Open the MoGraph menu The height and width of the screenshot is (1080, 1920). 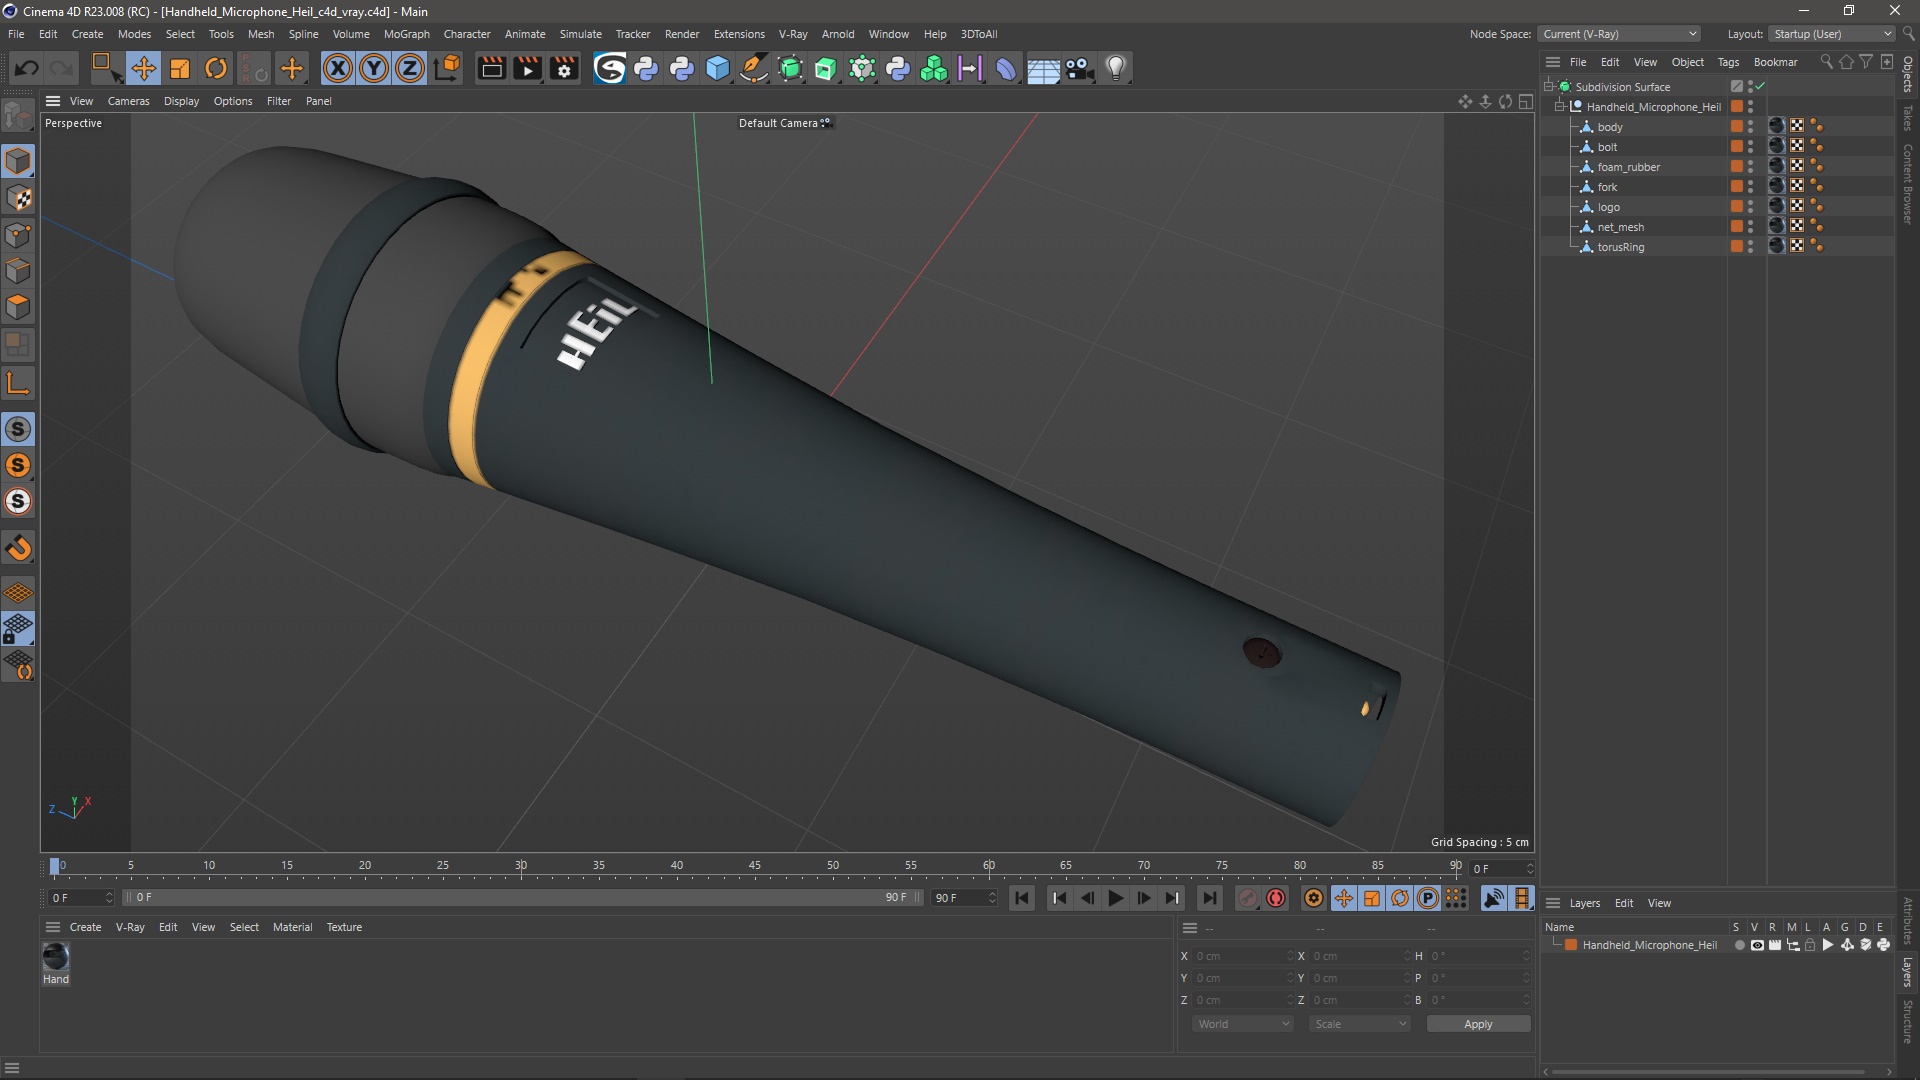pyautogui.click(x=406, y=34)
